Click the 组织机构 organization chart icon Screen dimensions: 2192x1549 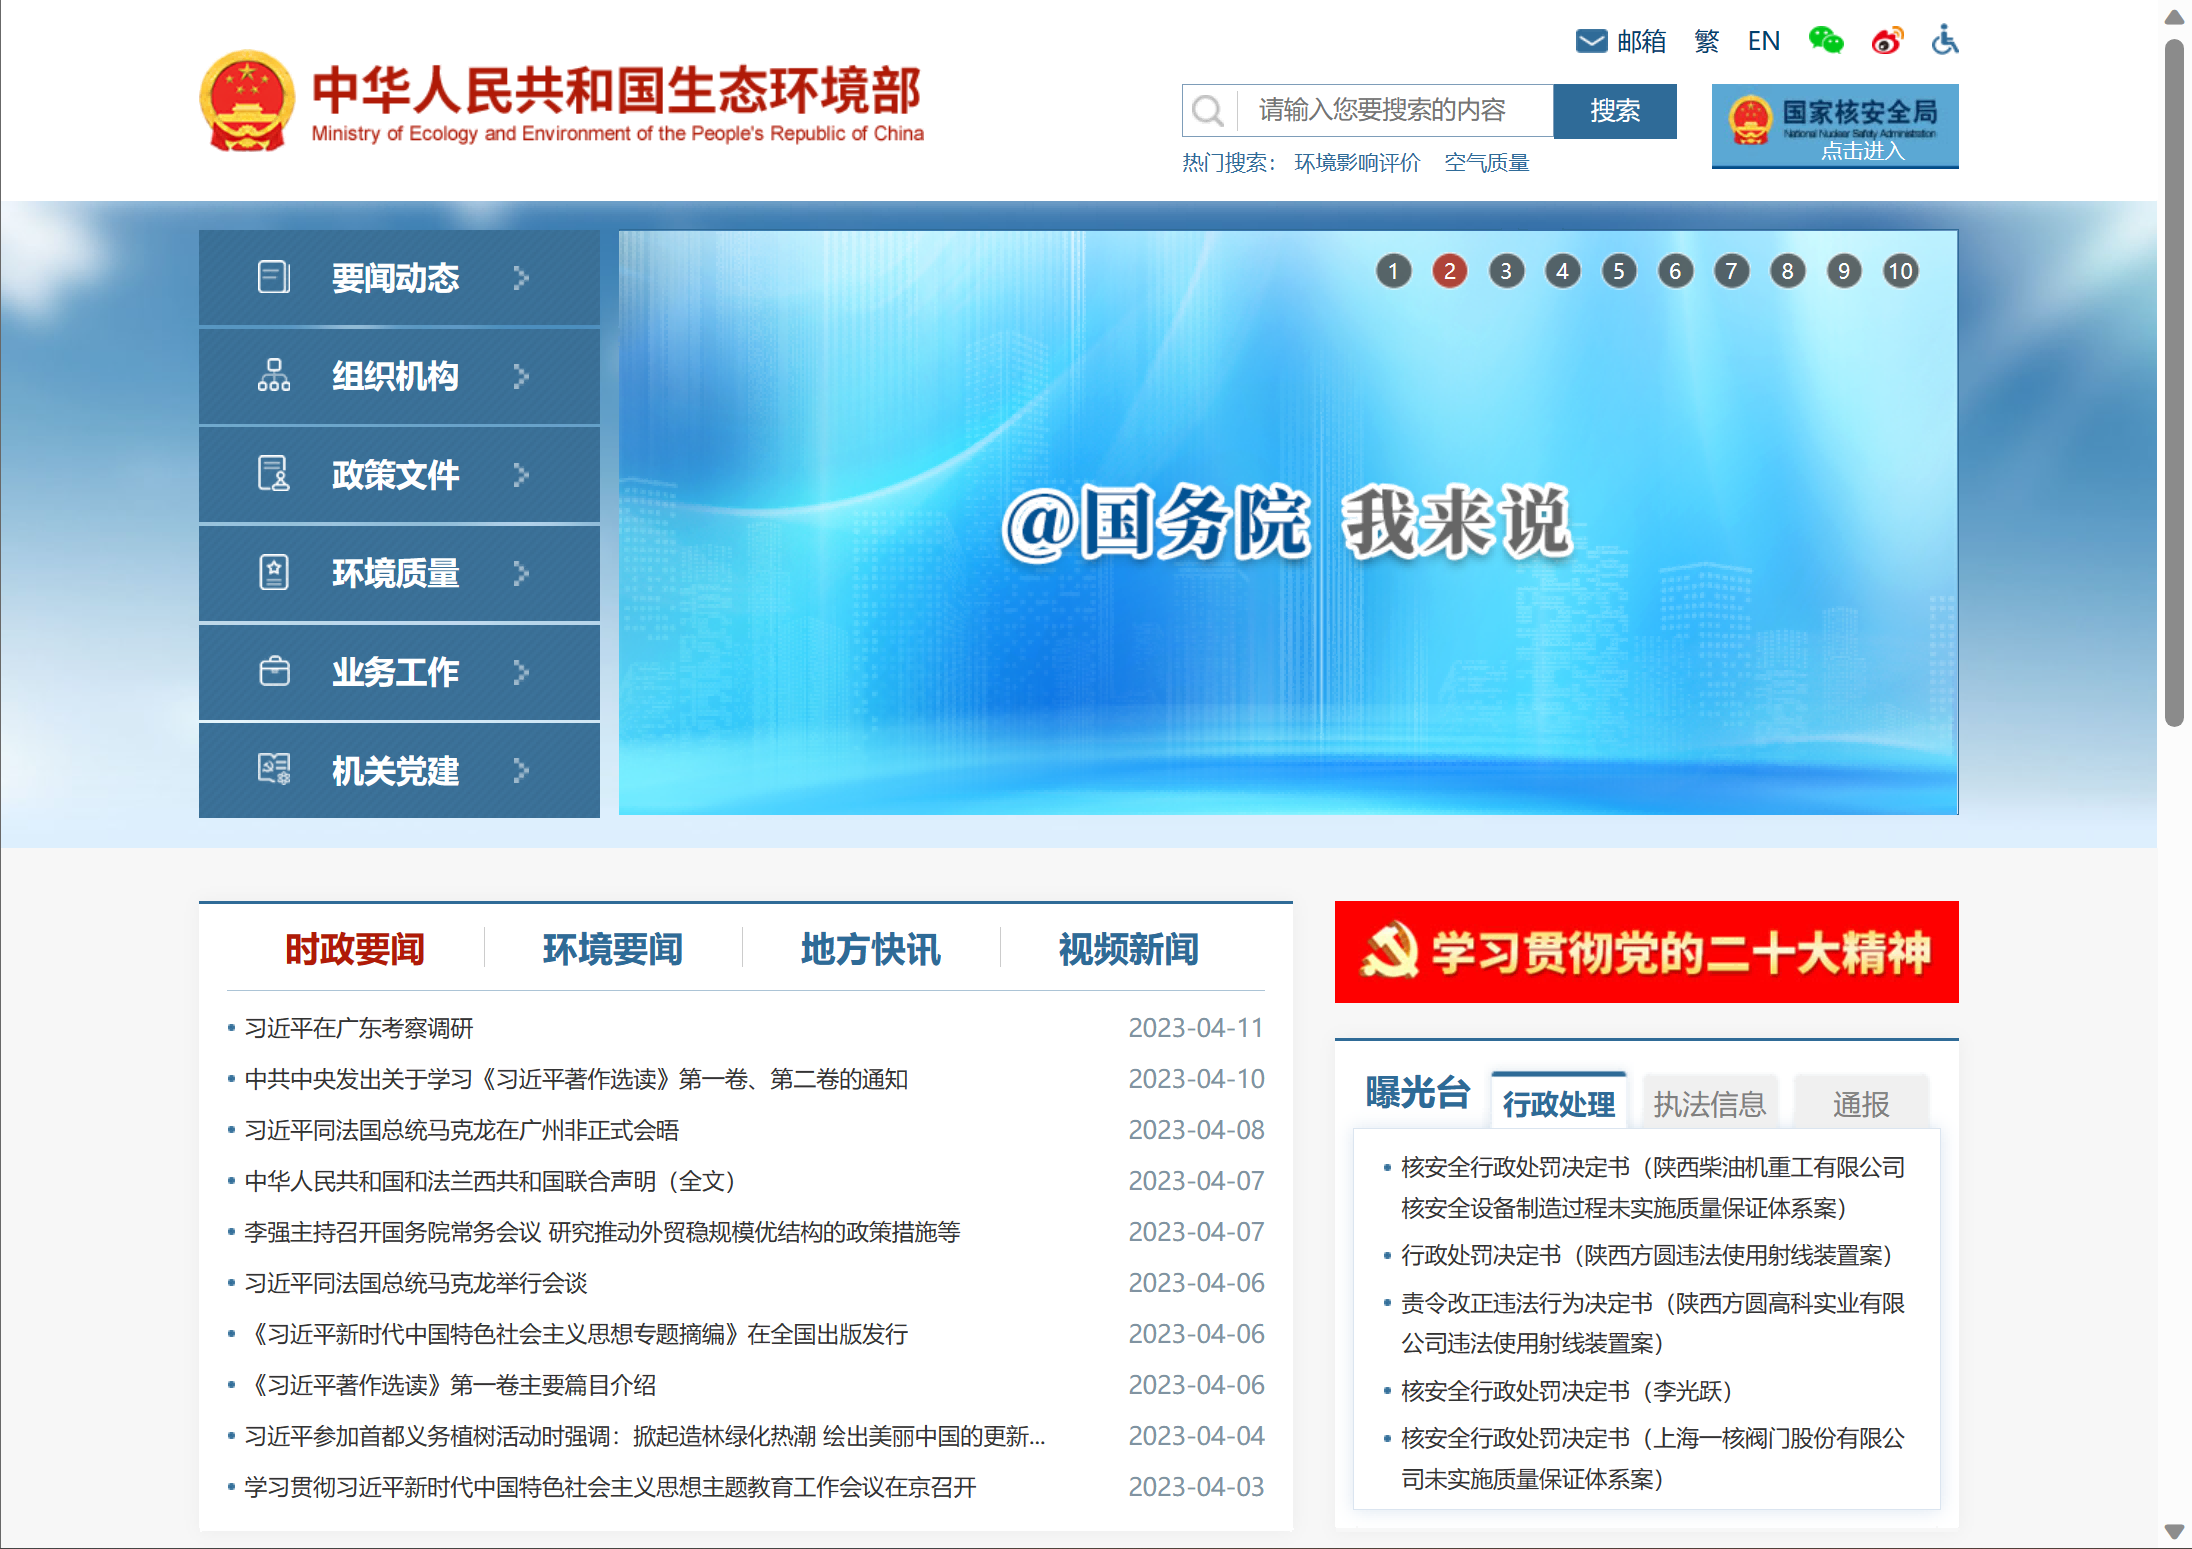tap(272, 375)
